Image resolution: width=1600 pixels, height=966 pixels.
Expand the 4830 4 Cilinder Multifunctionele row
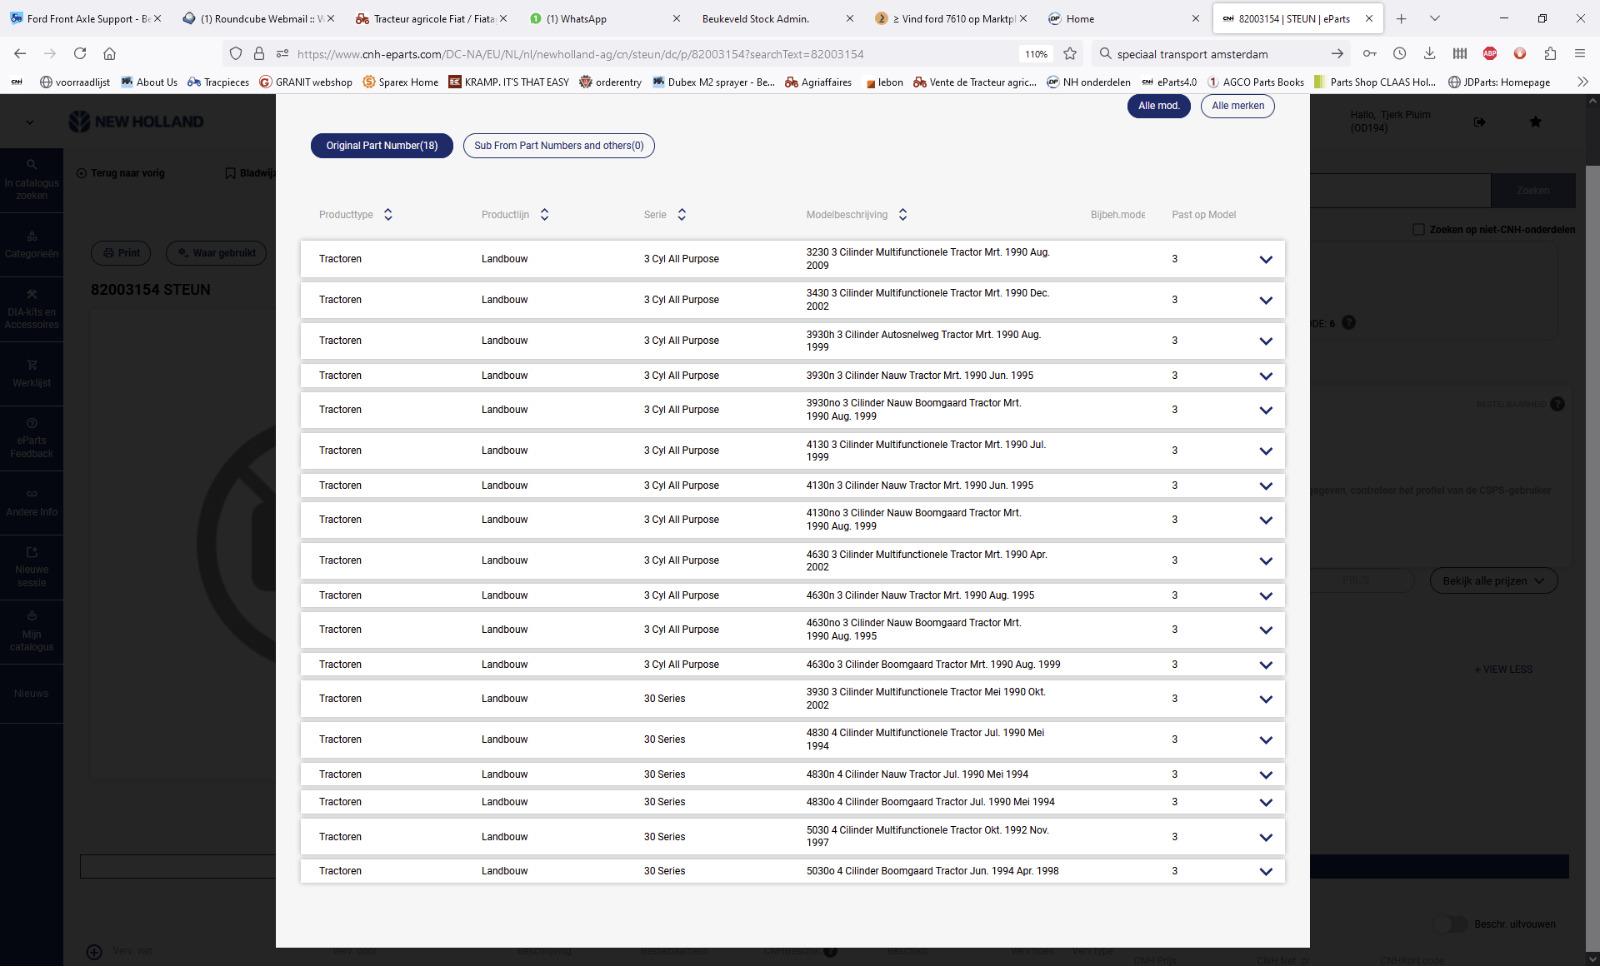[1265, 740]
